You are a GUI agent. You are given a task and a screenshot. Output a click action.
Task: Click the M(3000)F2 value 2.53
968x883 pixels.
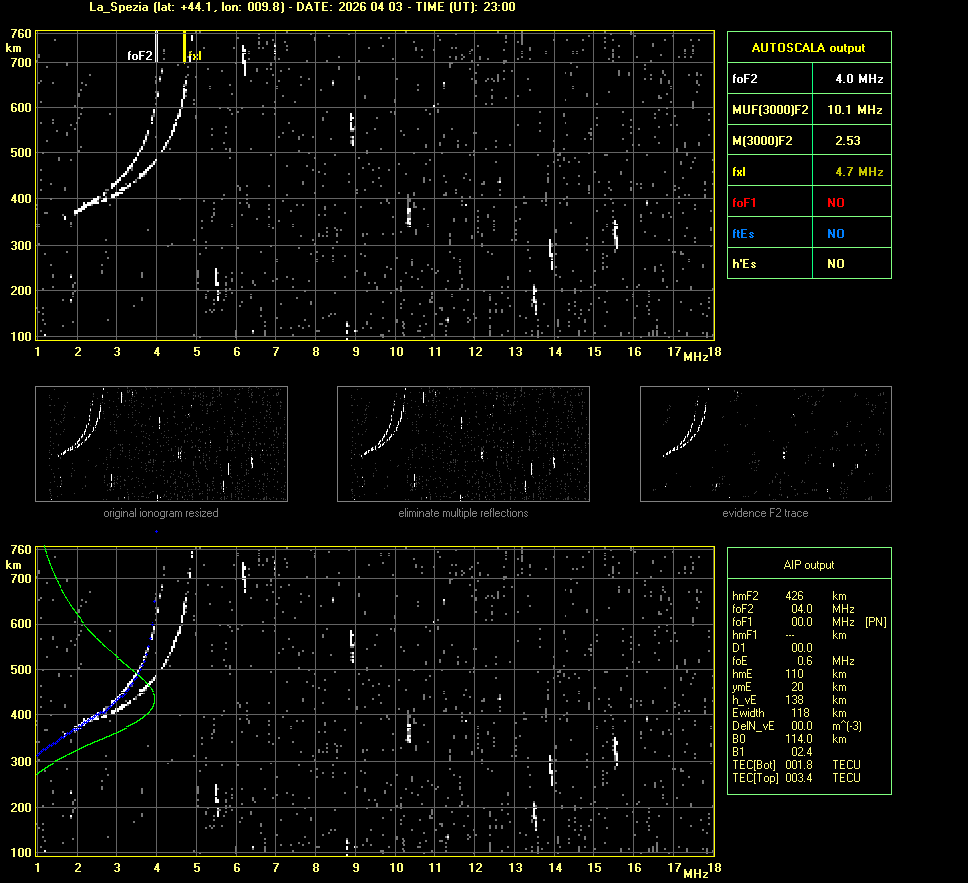[x=847, y=141]
